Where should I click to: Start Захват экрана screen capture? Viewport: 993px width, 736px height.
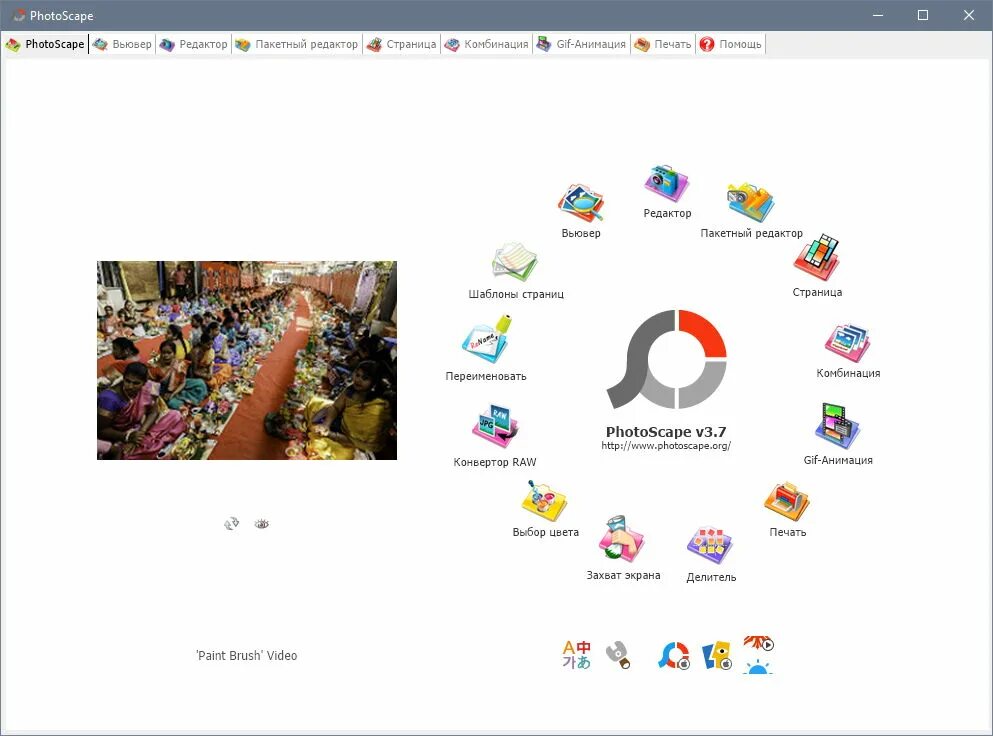(x=623, y=540)
